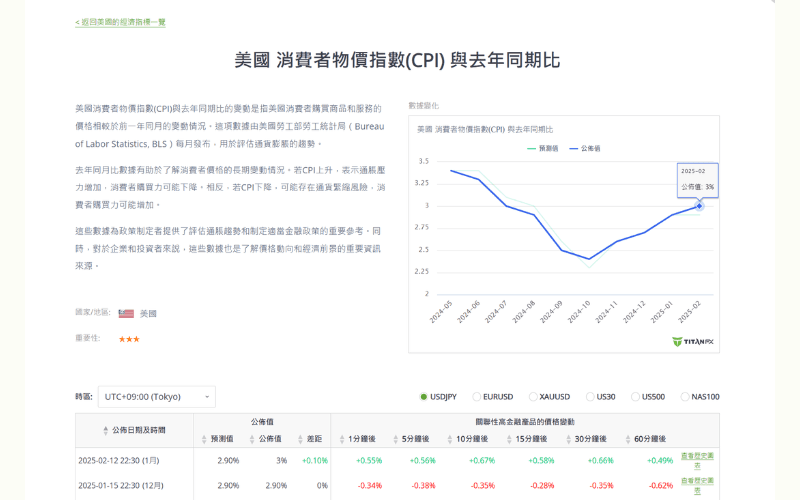Click the sort arrows beside 公佈日期及時間
800x500 pixels.
[106, 430]
